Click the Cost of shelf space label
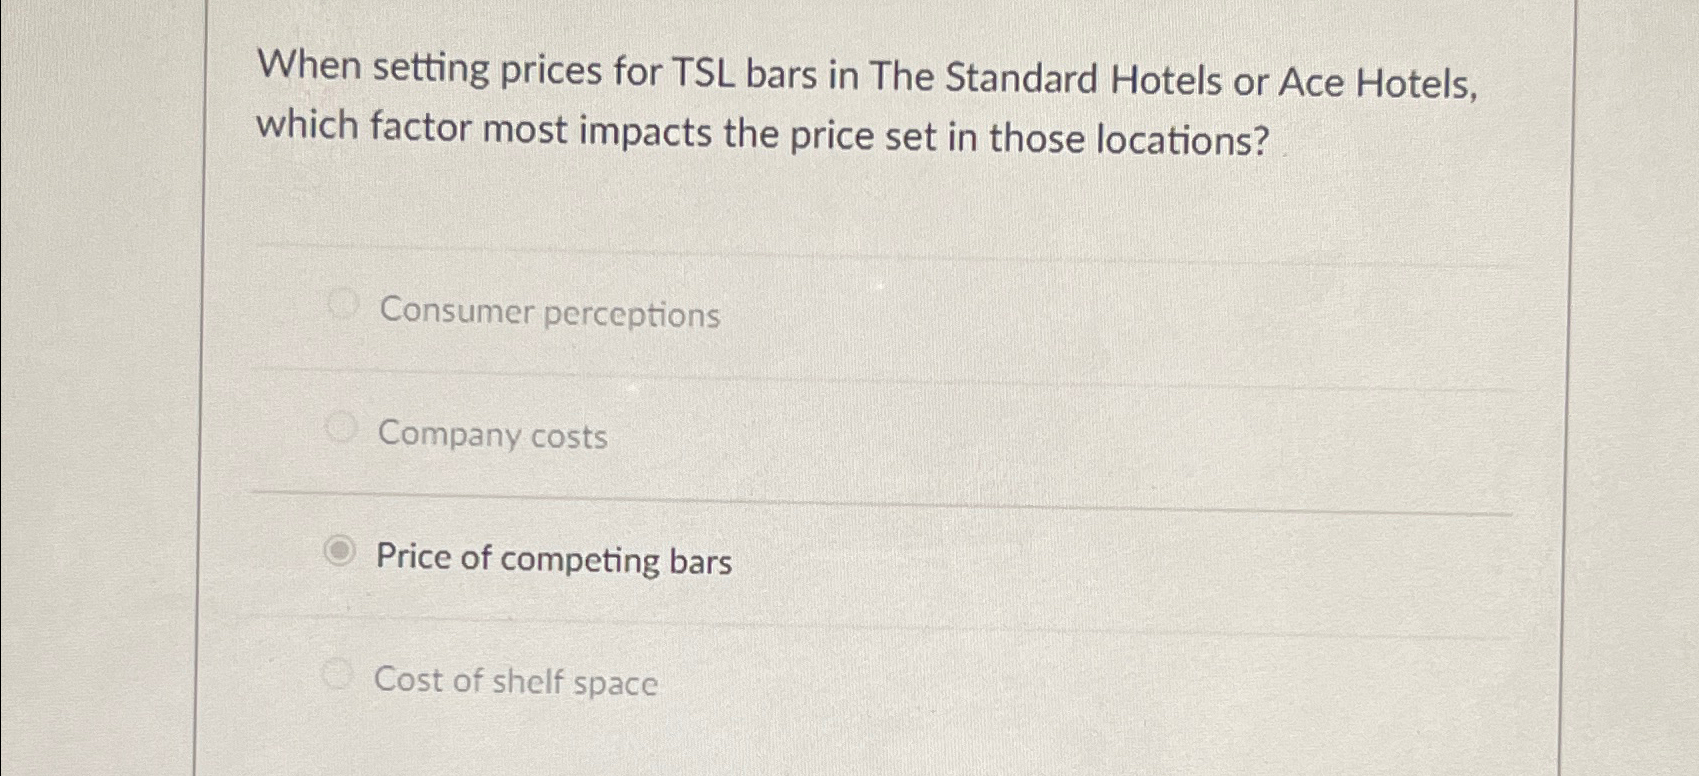This screenshot has height=776, width=1699. [515, 682]
